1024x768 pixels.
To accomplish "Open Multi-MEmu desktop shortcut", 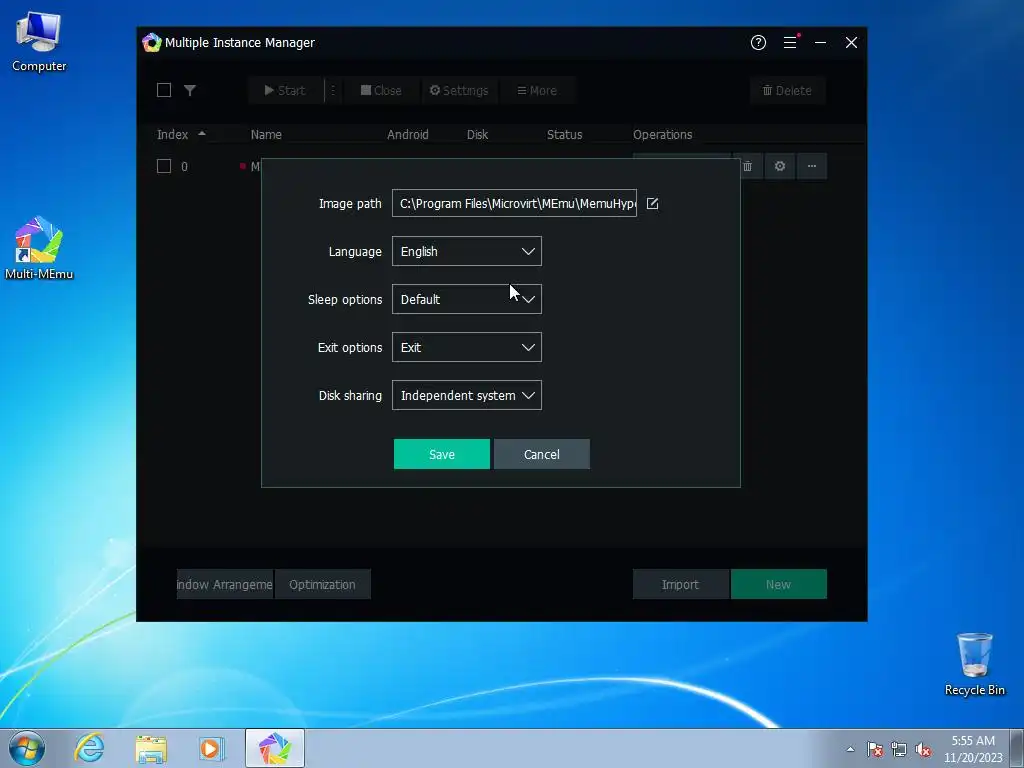I will tap(39, 248).
